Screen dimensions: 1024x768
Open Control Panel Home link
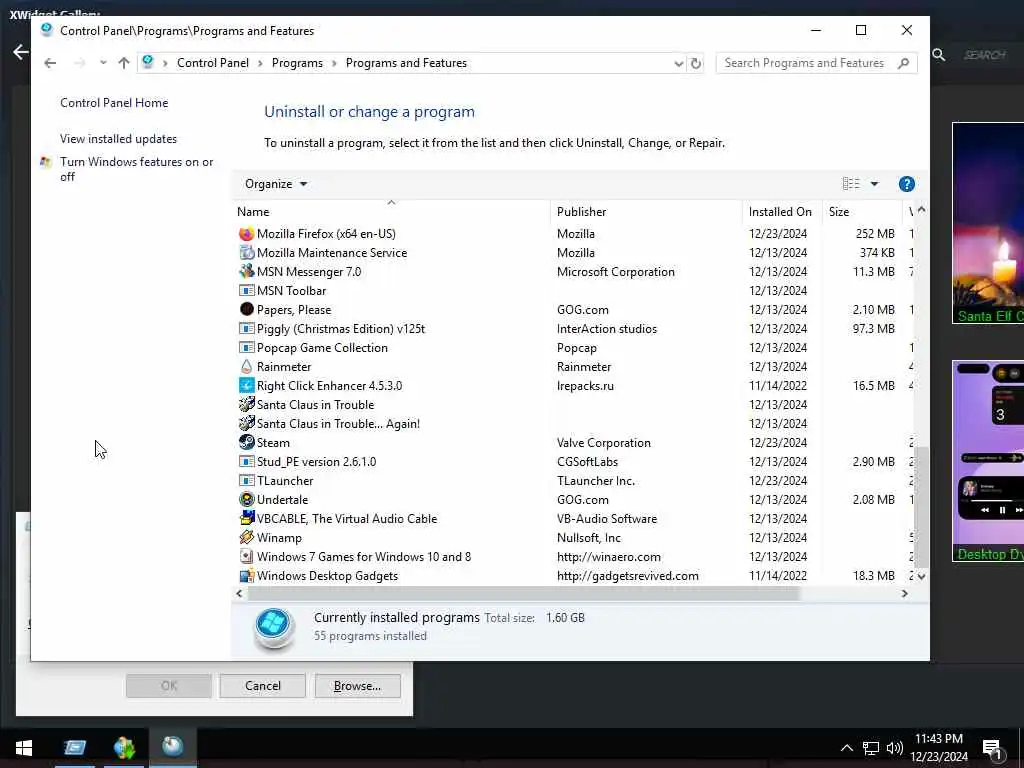[114, 103]
